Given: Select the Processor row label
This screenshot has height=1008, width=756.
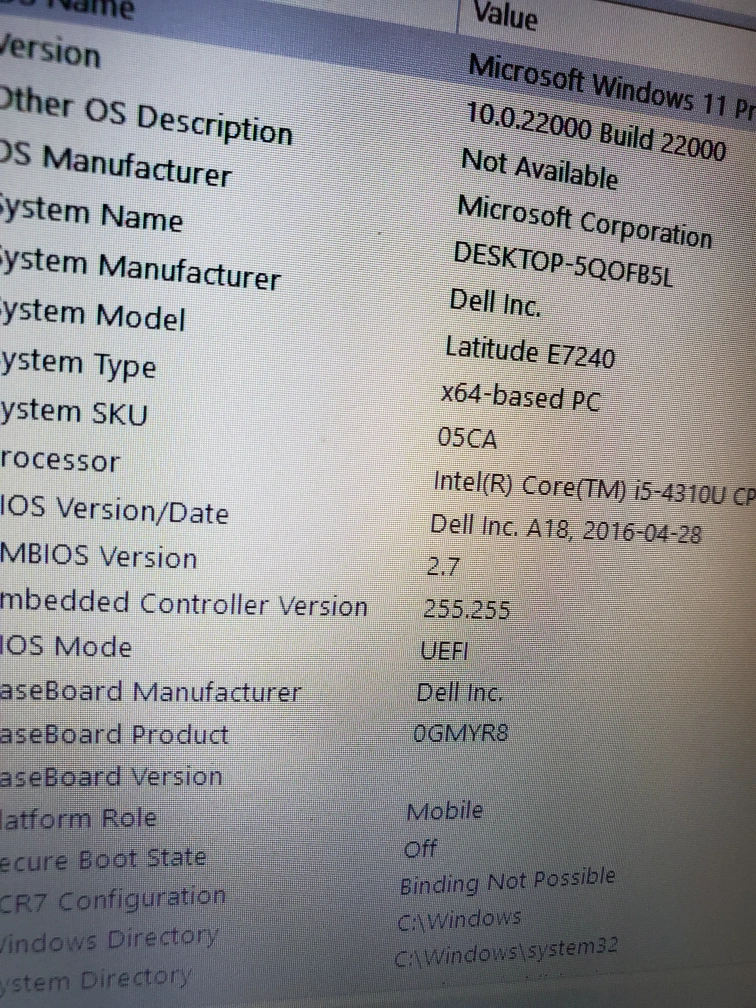Looking at the screenshot, I should pos(60,460).
